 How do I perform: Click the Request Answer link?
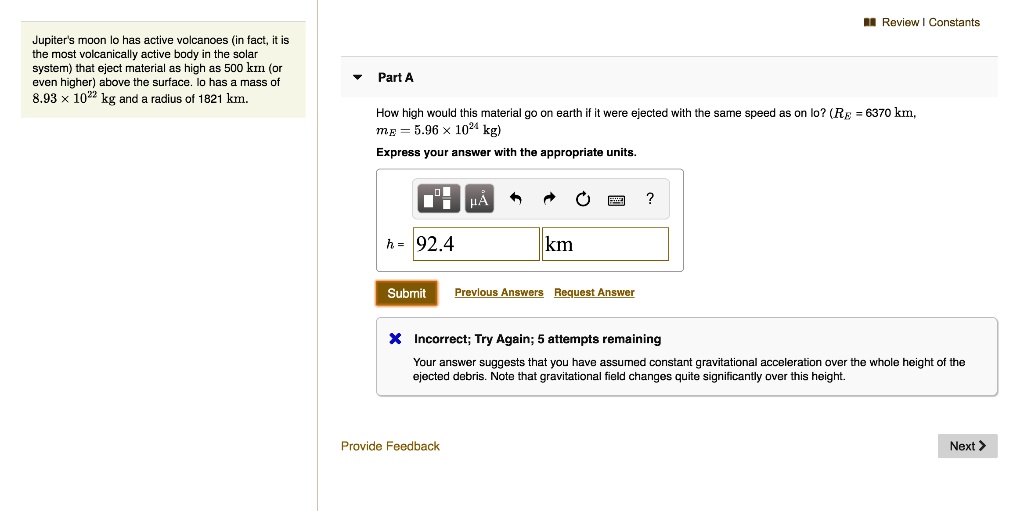[594, 292]
